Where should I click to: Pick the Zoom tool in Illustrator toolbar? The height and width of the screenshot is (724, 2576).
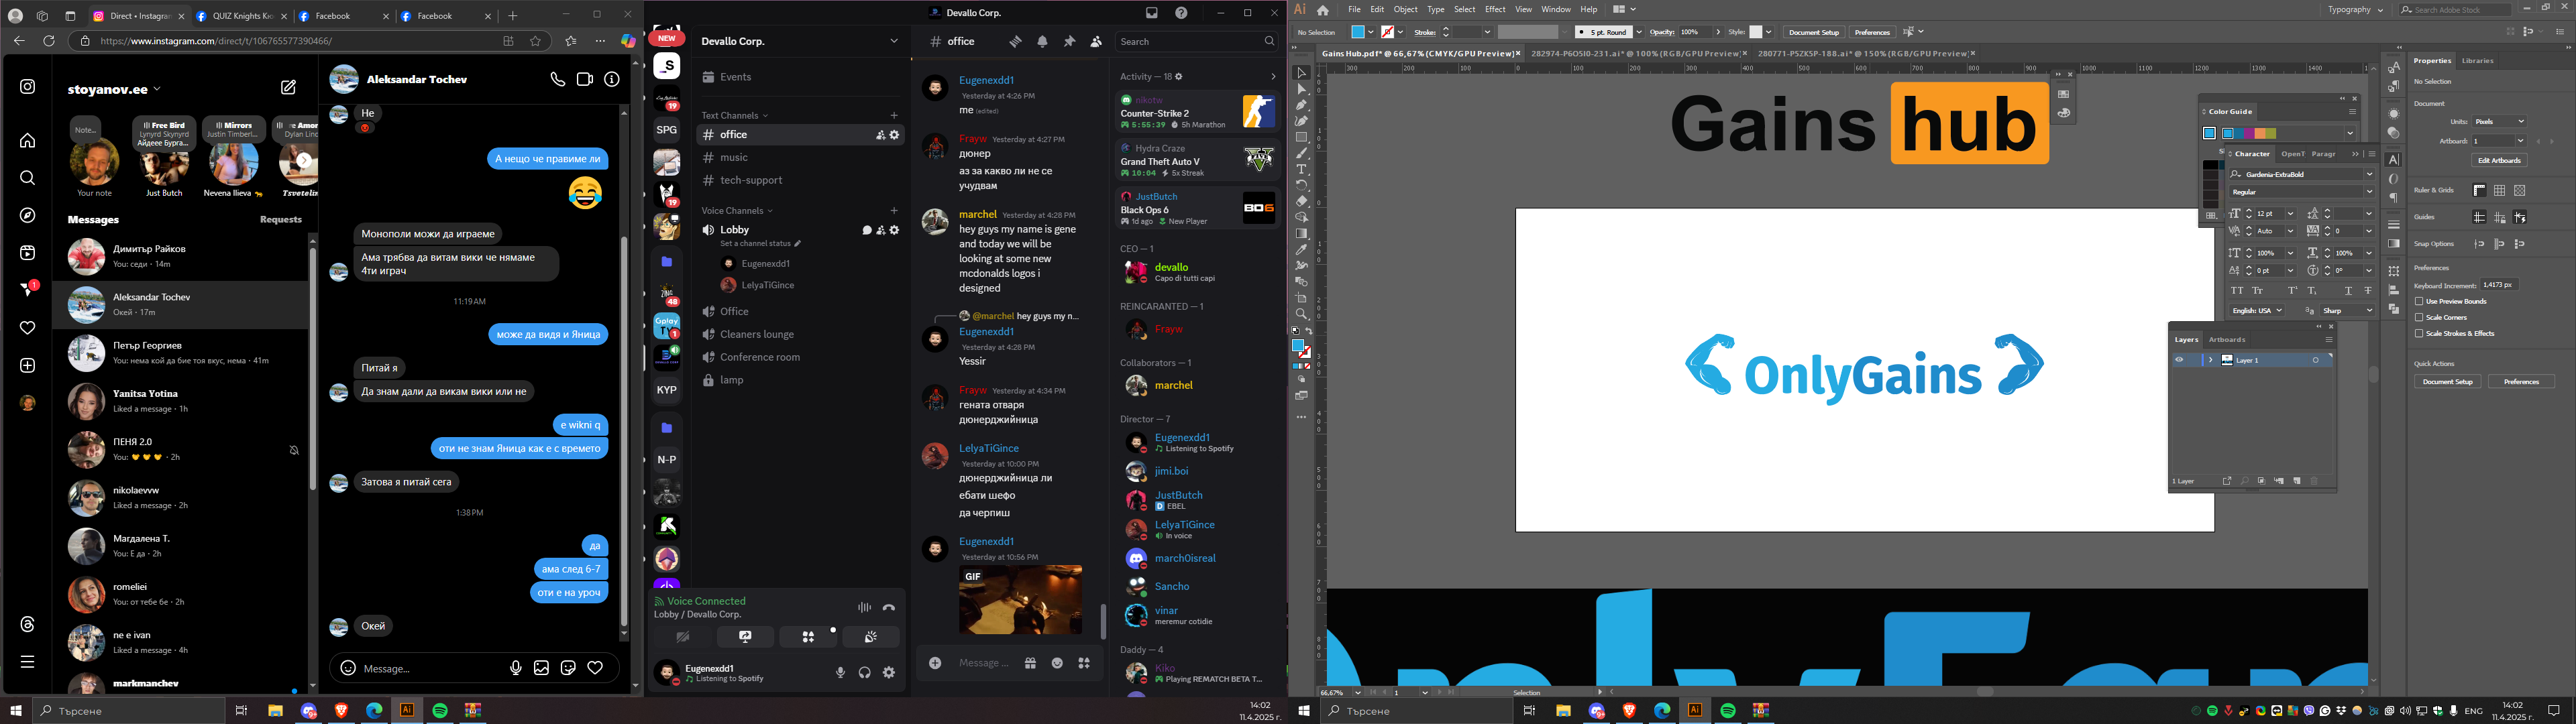point(1301,314)
